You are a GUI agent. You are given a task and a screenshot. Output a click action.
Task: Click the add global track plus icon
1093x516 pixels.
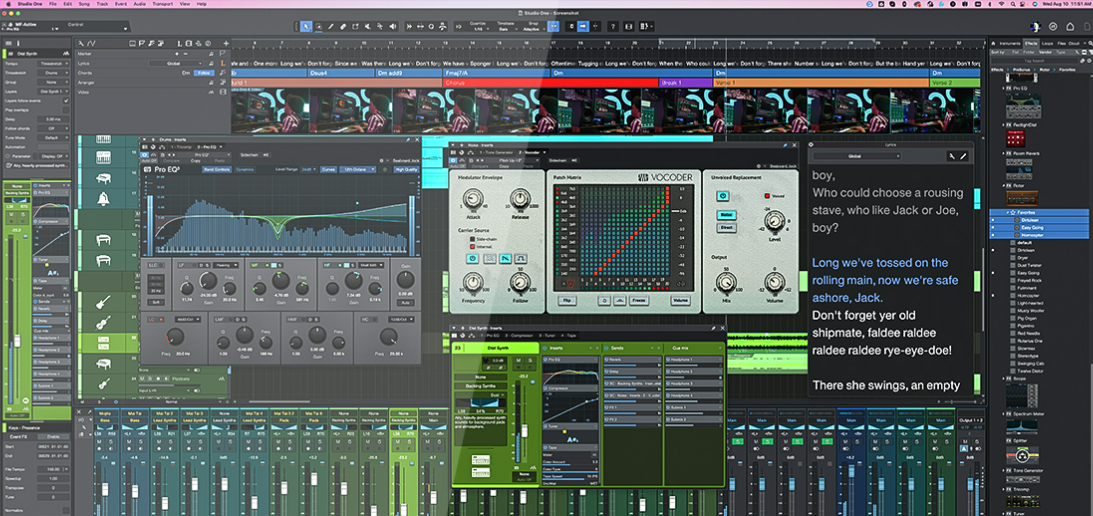[226, 43]
